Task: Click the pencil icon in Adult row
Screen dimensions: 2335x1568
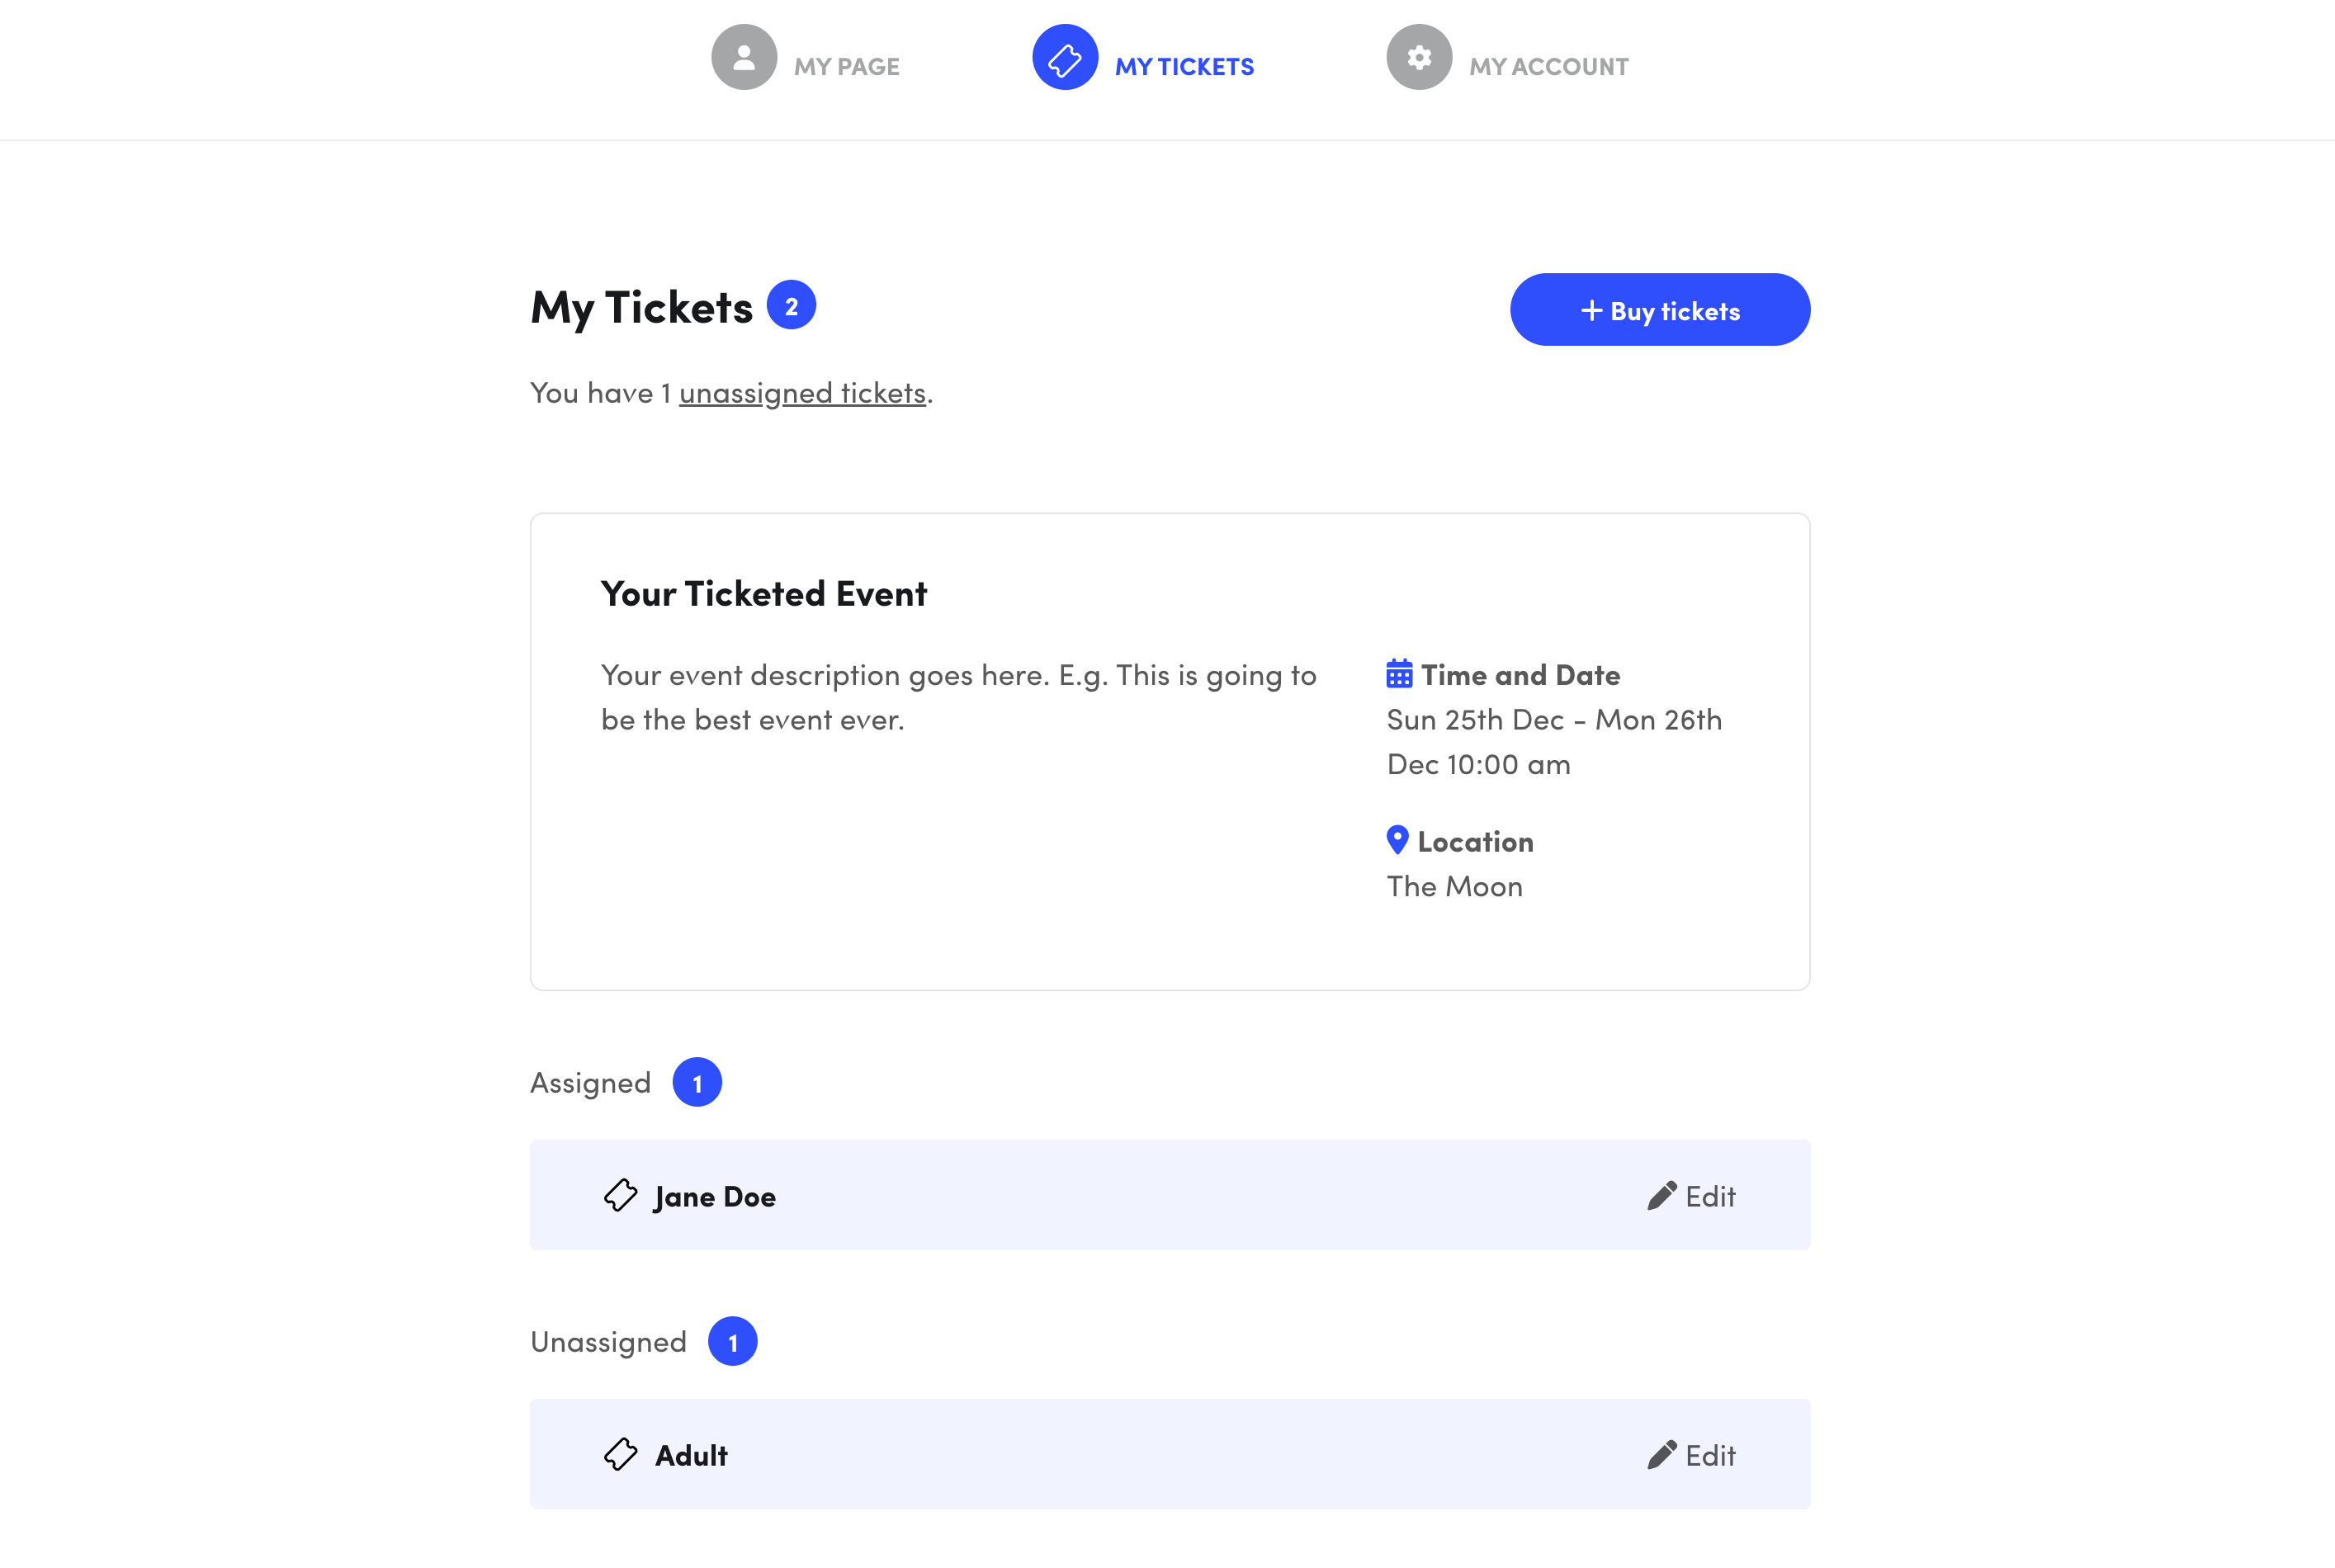Action: pos(1661,1455)
